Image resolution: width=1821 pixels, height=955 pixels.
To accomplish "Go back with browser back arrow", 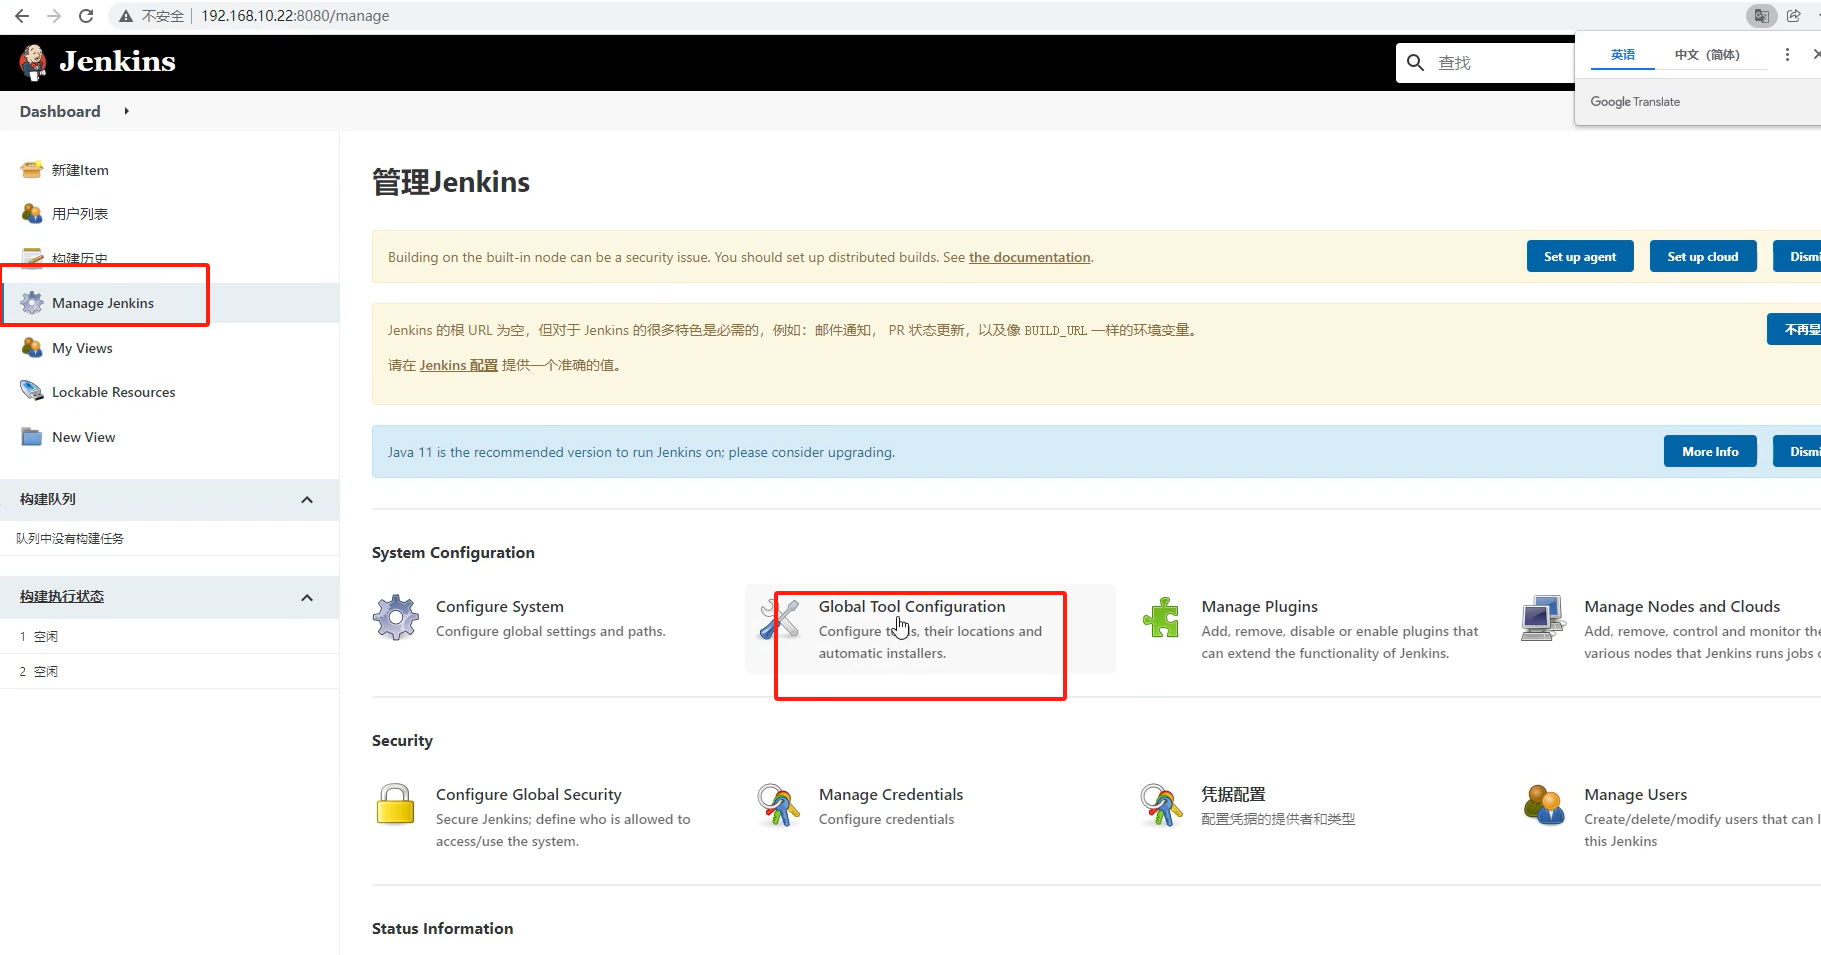I will click(22, 16).
